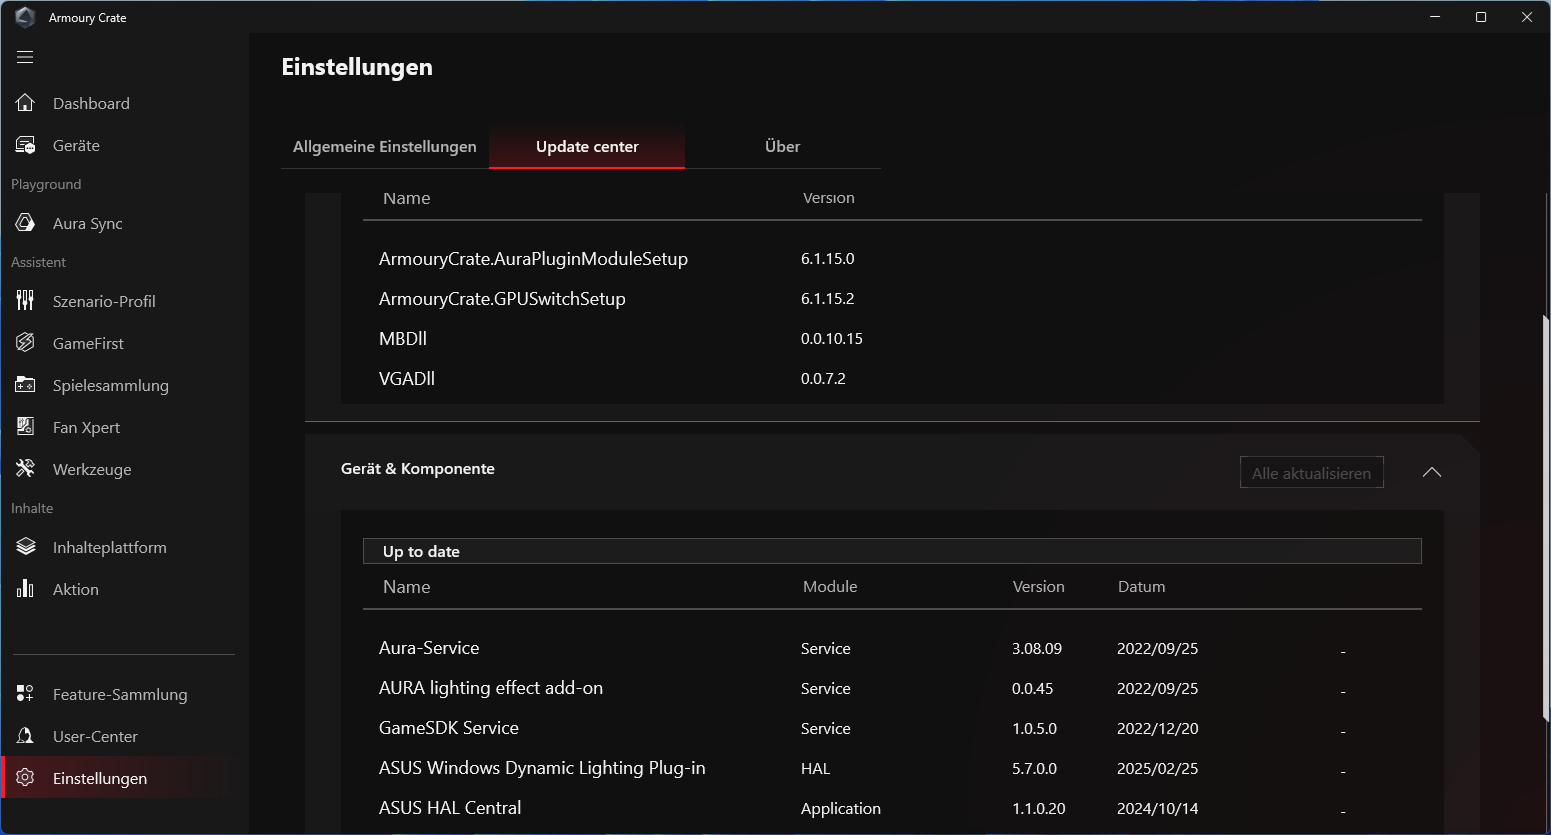
Task: Click the Alle aktualisieren button
Action: (1311, 473)
